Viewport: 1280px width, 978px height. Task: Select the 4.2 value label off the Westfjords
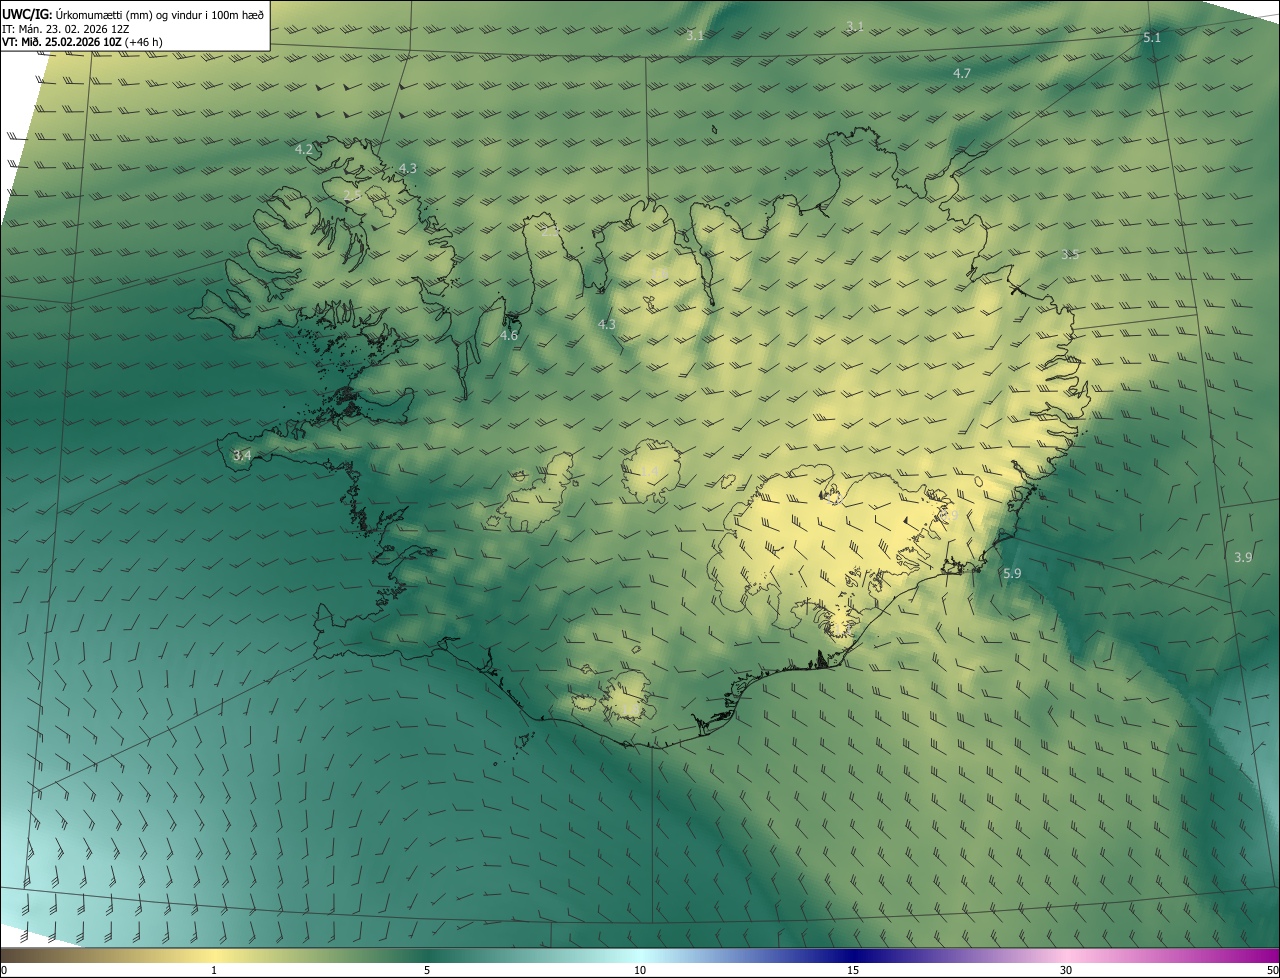304,149
